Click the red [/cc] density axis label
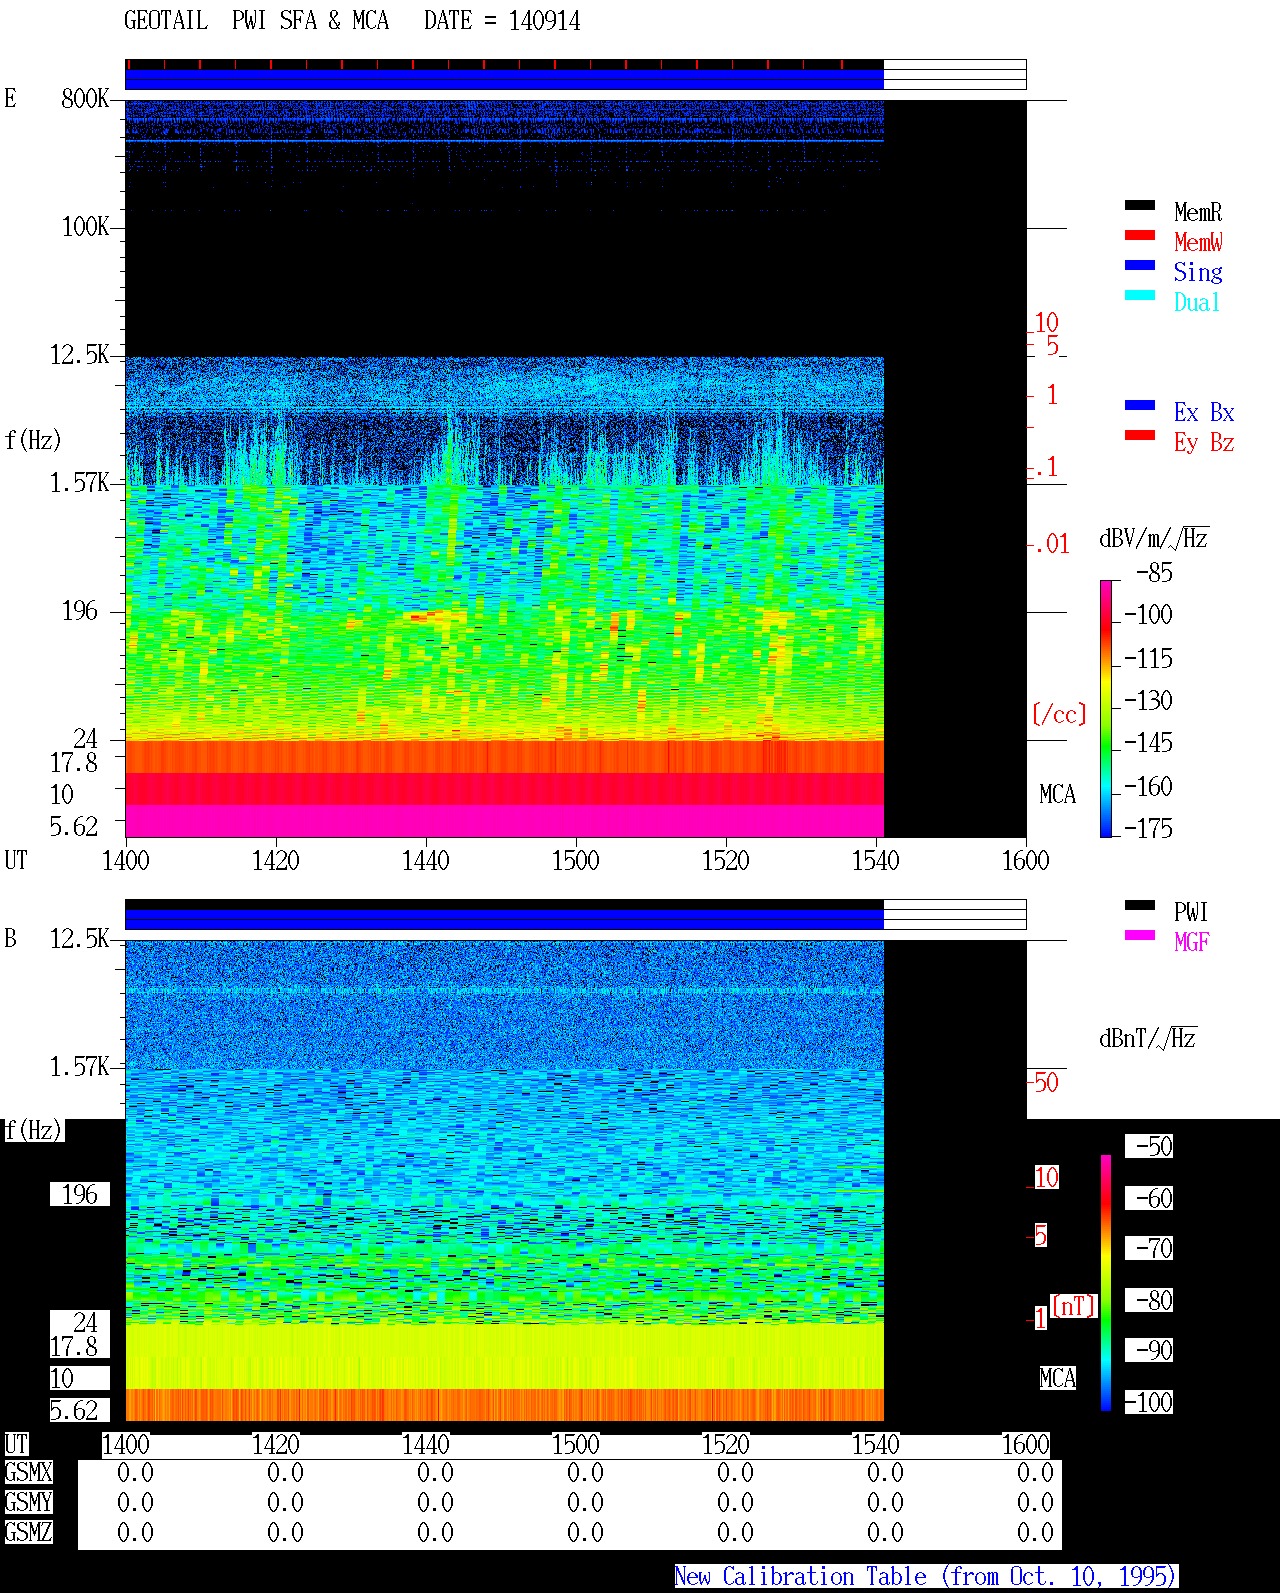1280x1593 pixels. 1059,715
